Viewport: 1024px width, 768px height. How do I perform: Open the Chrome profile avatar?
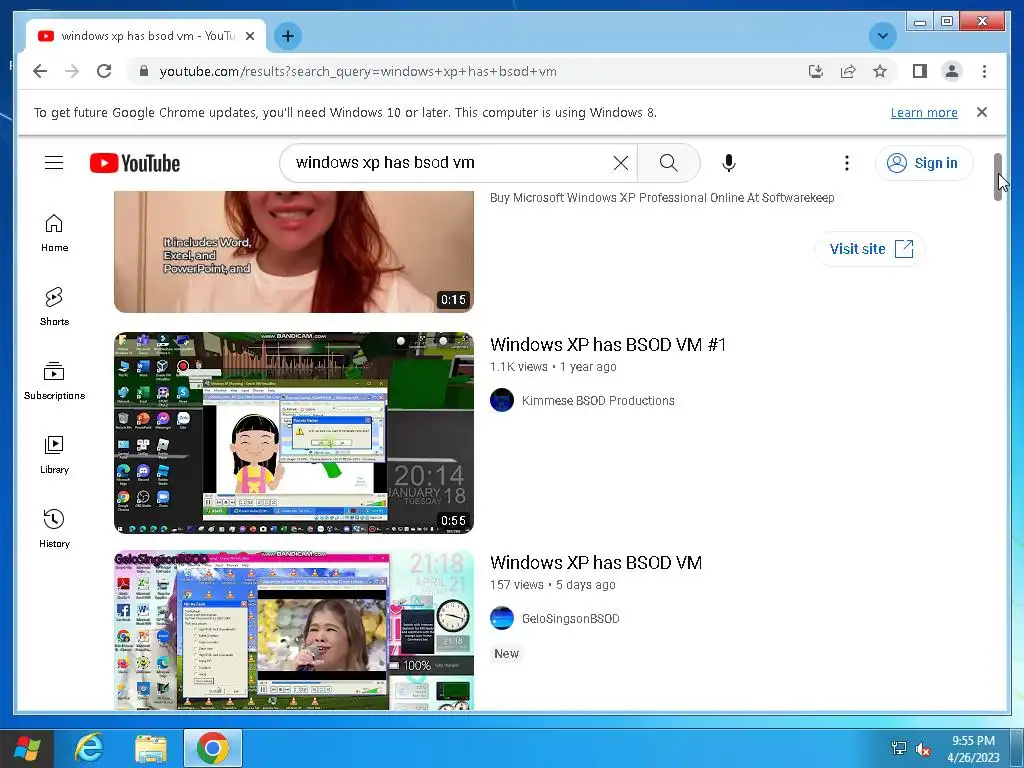click(x=952, y=71)
